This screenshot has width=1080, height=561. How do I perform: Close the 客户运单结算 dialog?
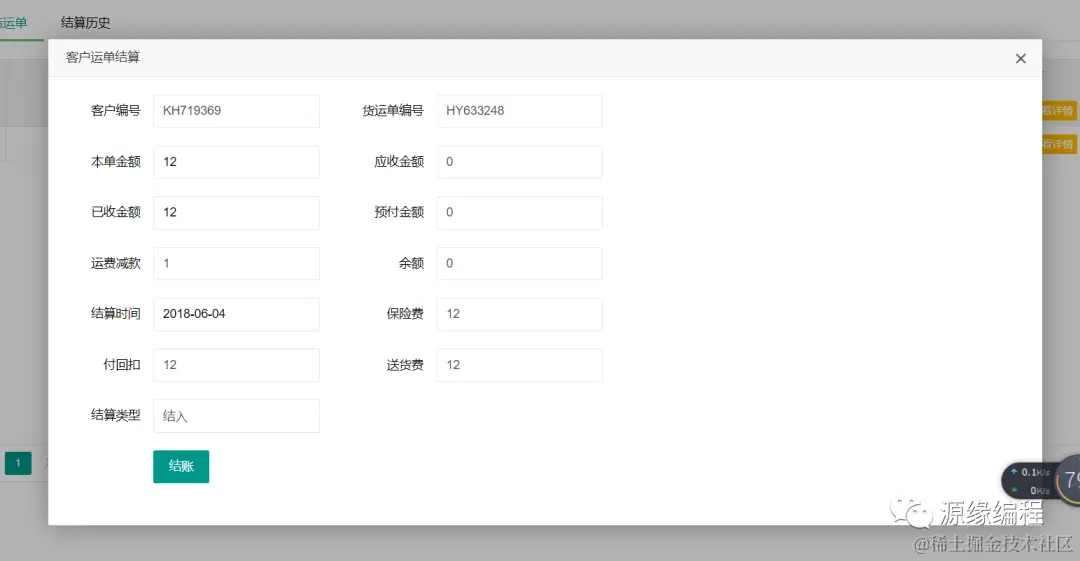(x=1020, y=59)
